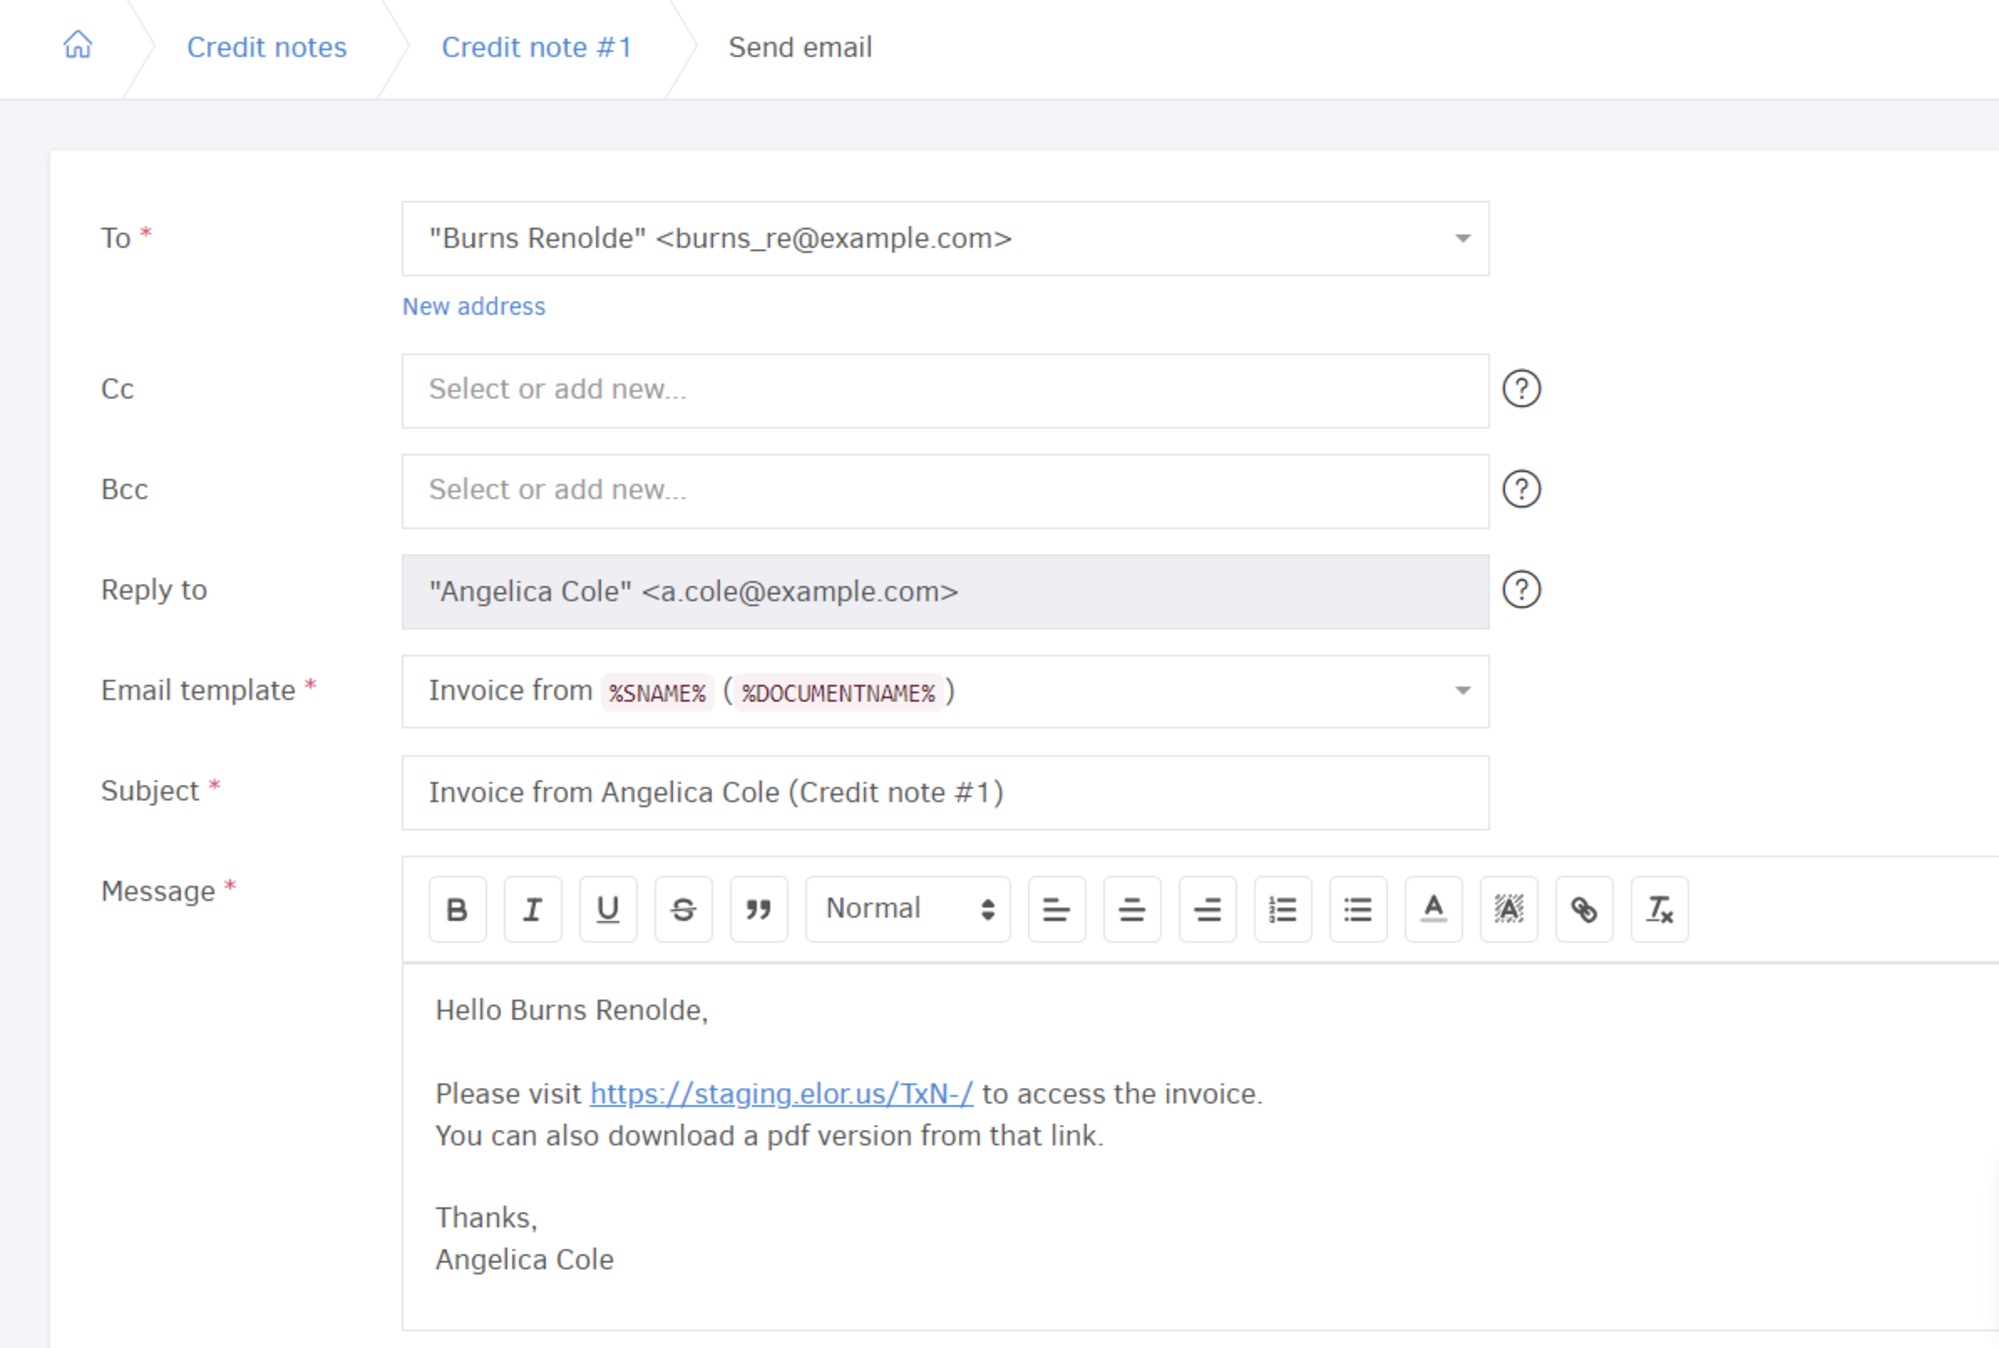Open the Normal text size dropdown

908,909
